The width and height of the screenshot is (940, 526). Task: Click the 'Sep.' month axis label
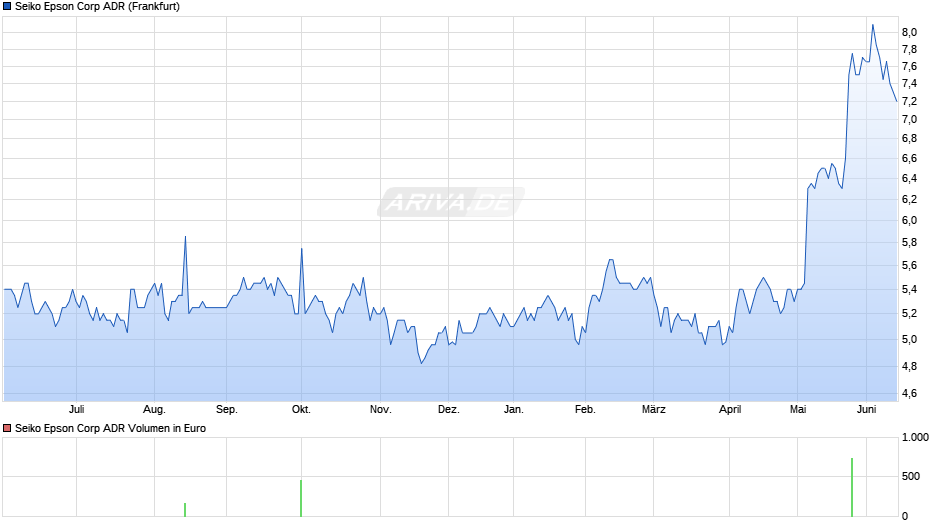coord(227,409)
